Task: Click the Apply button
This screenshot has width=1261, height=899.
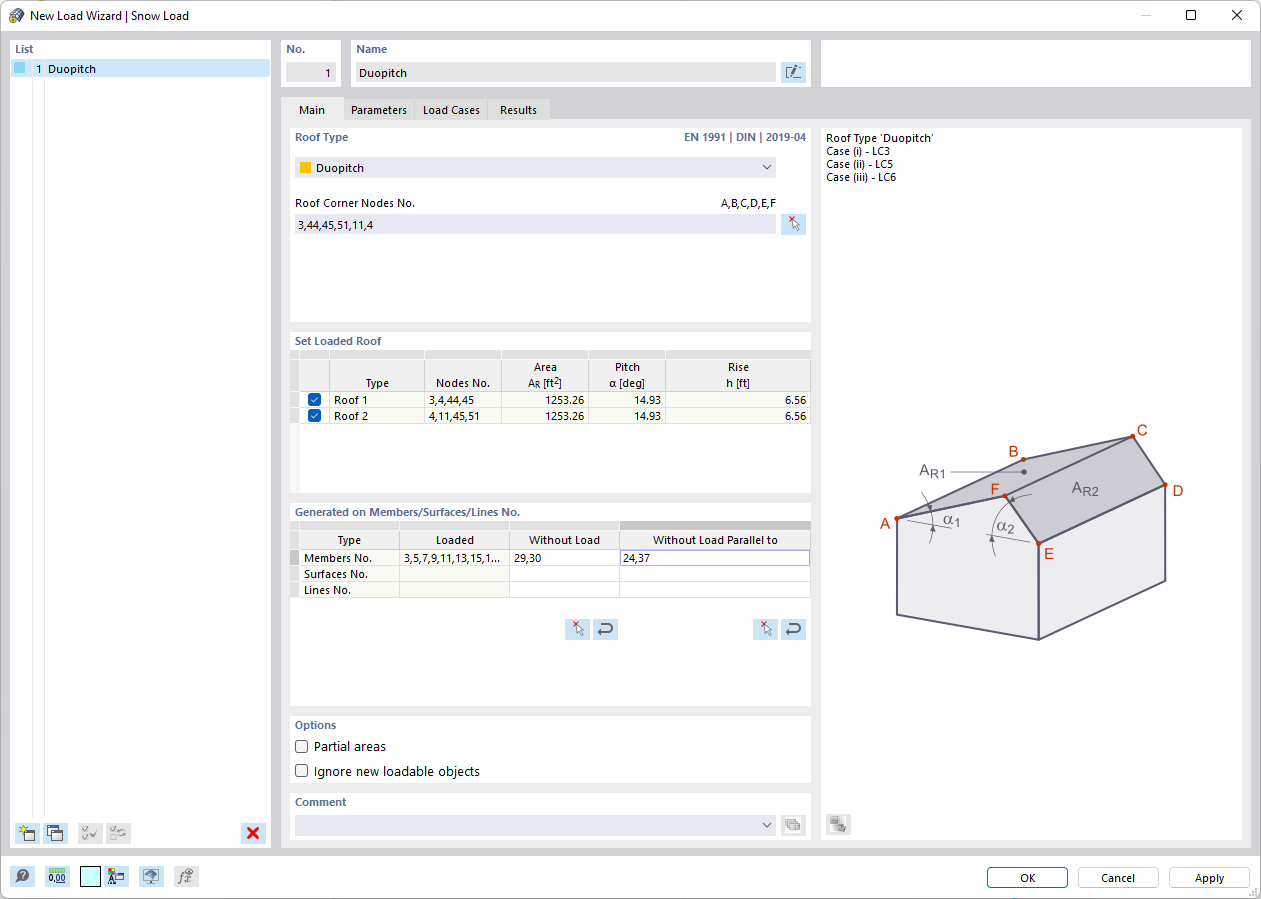Action: (1209, 878)
